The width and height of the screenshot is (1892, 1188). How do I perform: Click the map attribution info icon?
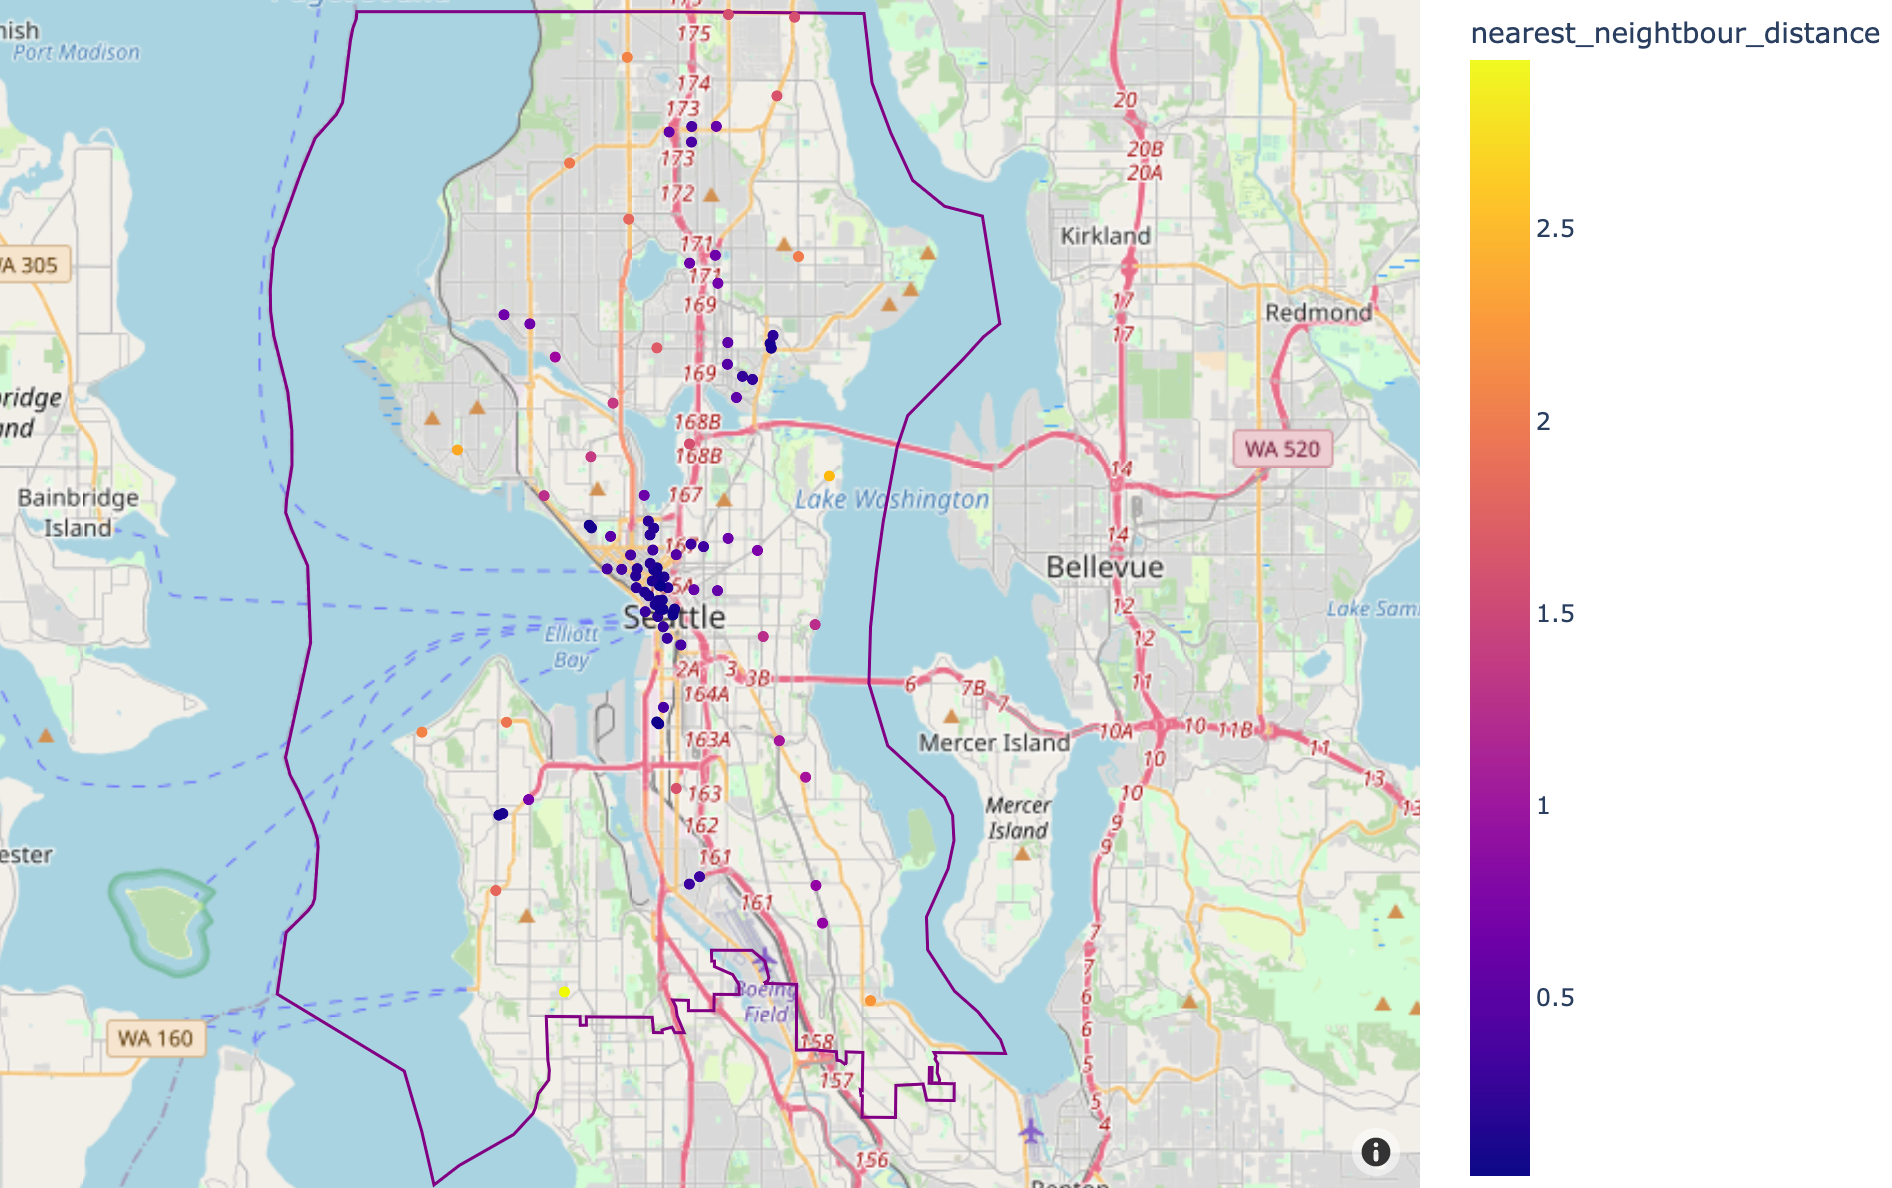[1376, 1152]
